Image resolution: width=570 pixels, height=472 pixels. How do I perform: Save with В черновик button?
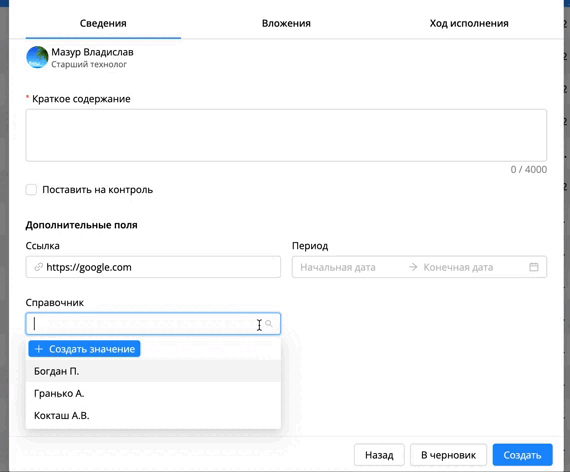(x=448, y=455)
